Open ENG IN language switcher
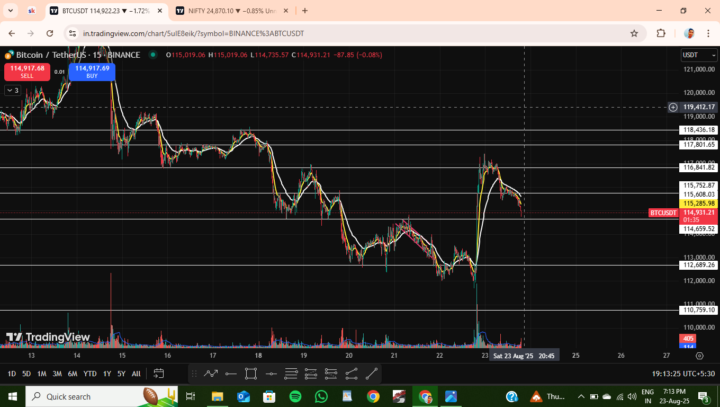Image resolution: width=720 pixels, height=407 pixels. 647,396
